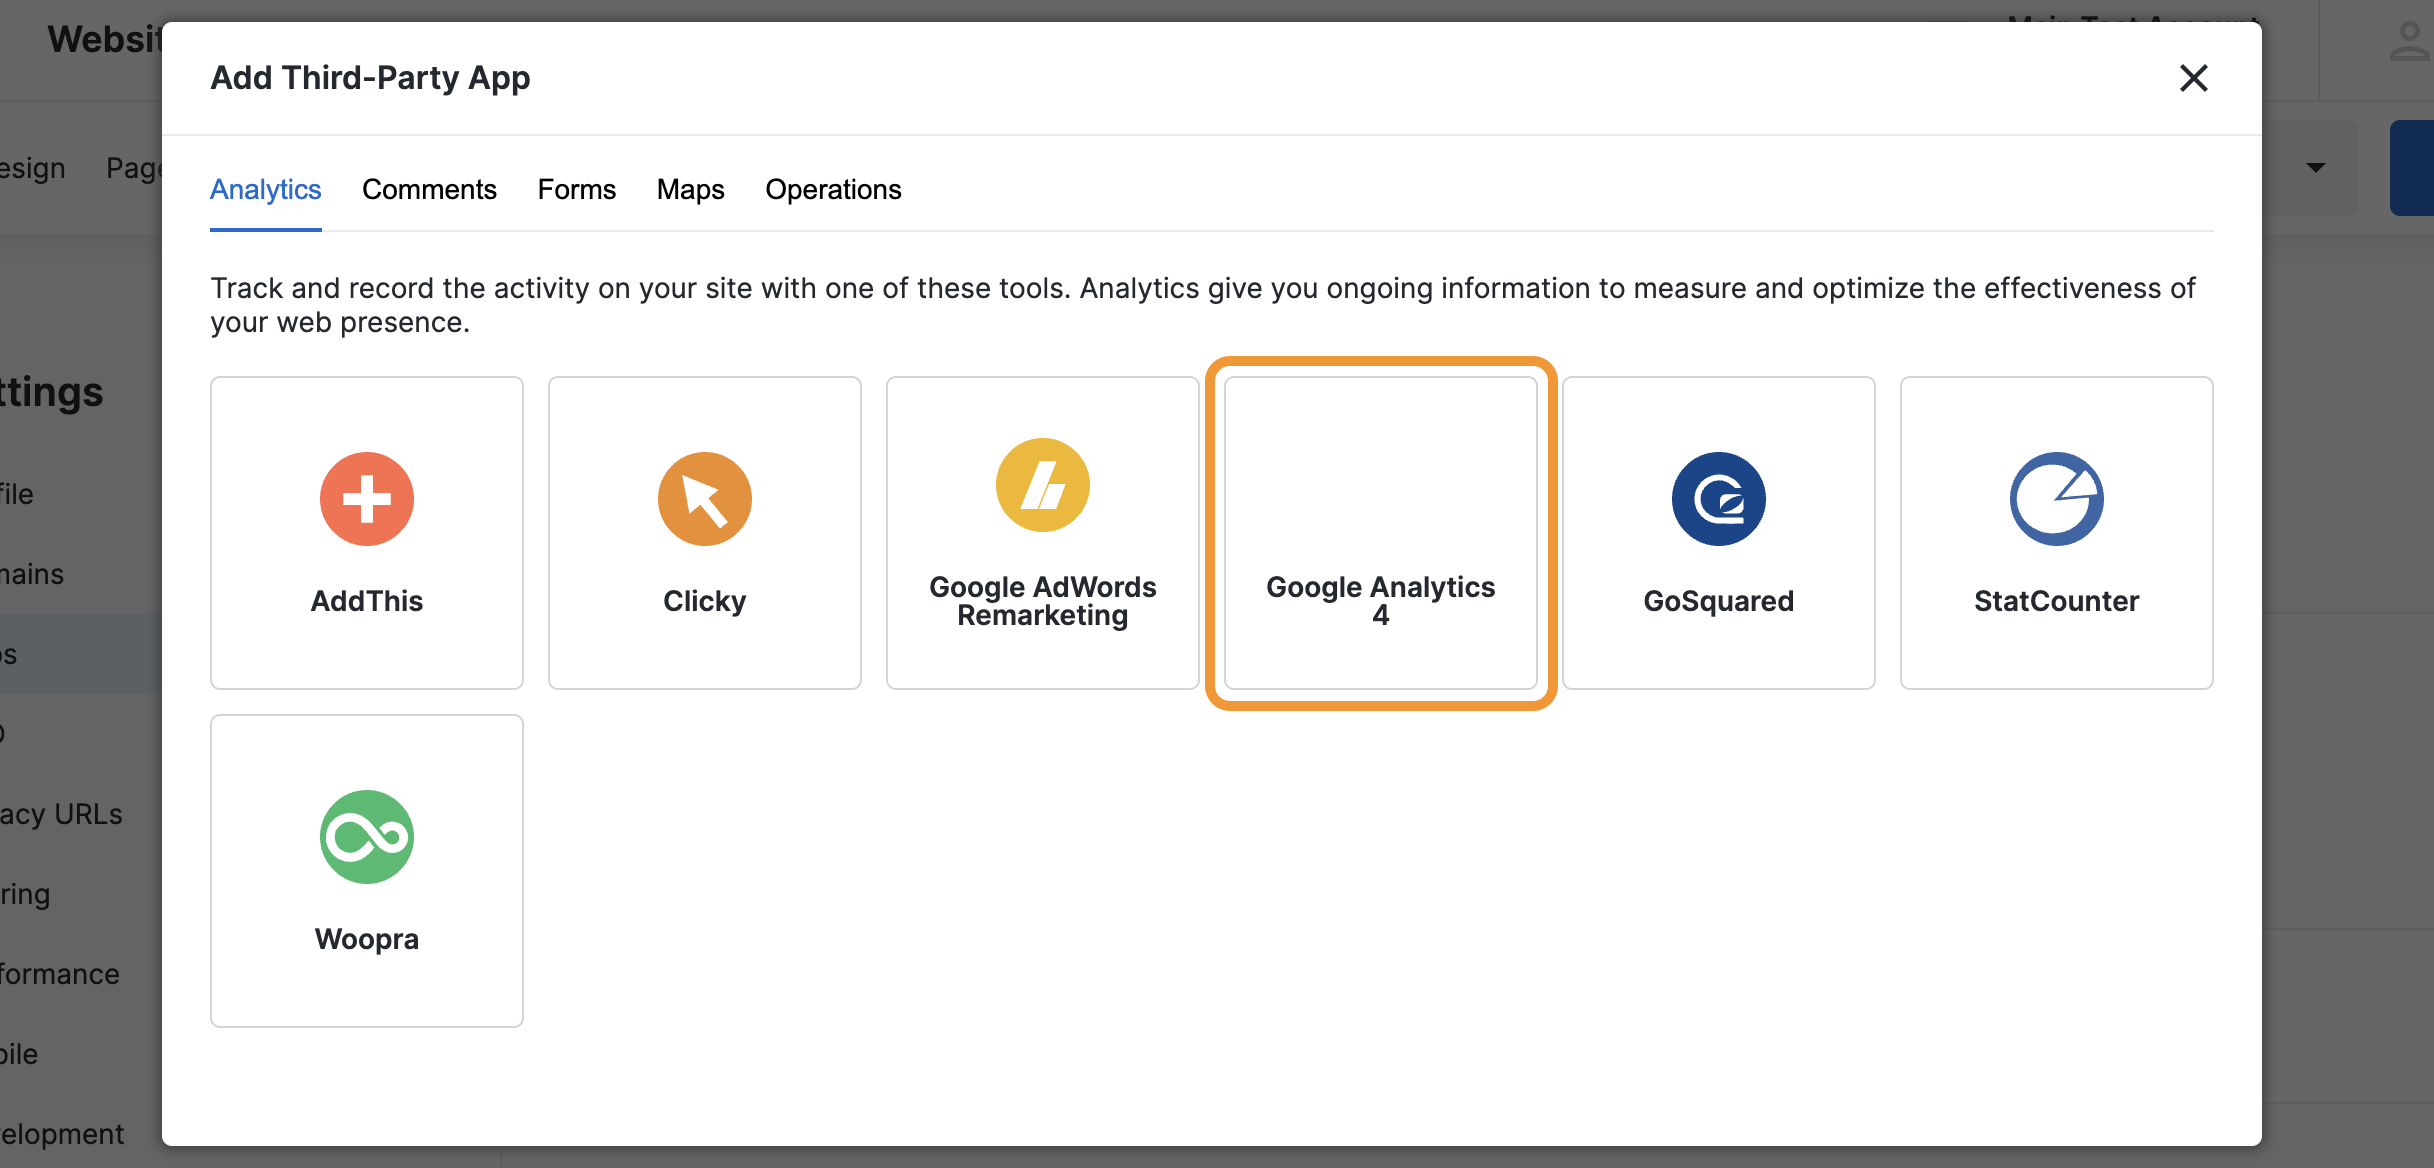Switch to the Forms tab
The width and height of the screenshot is (2434, 1168).
point(576,189)
